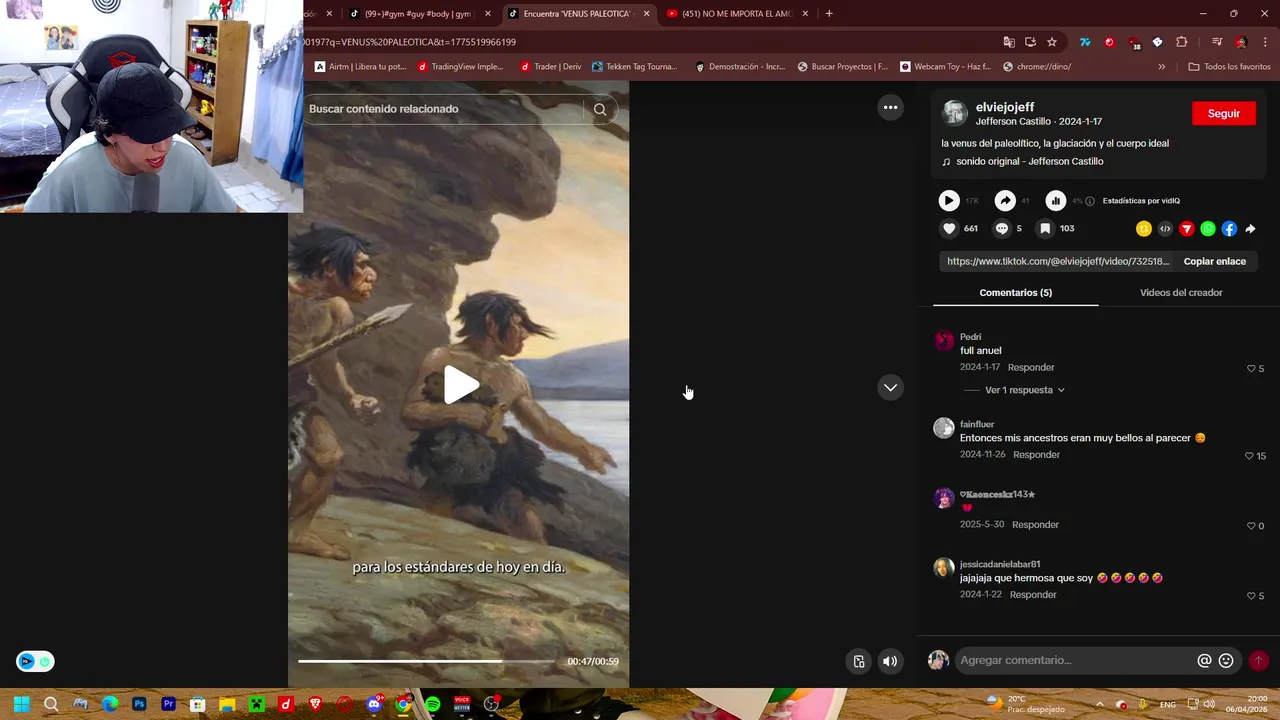Viewport: 1280px width, 720px height.
Task: Open Spotify from taskbar
Action: click(x=432, y=704)
